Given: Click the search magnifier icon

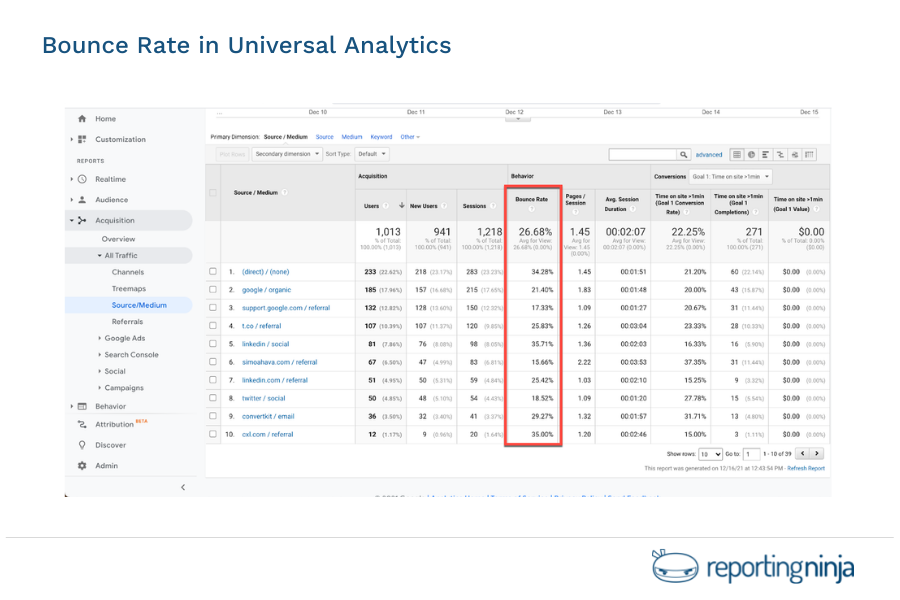Looking at the screenshot, I should [683, 154].
